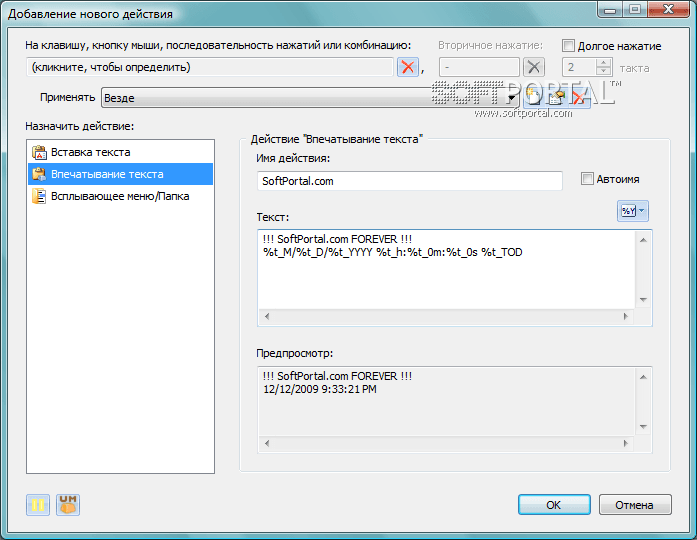Open the %Y variable insert menu
This screenshot has height=540, width=697.
pyautogui.click(x=633, y=211)
